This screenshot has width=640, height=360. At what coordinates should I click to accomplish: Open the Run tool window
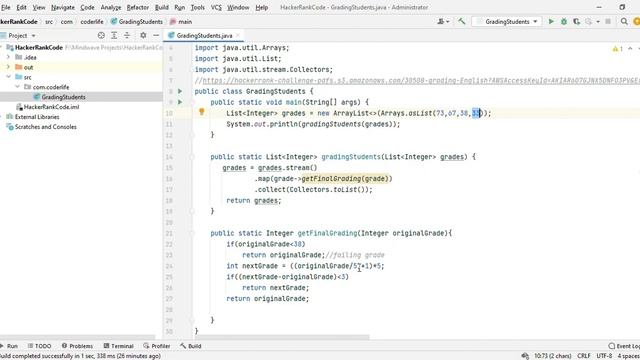tap(9, 346)
